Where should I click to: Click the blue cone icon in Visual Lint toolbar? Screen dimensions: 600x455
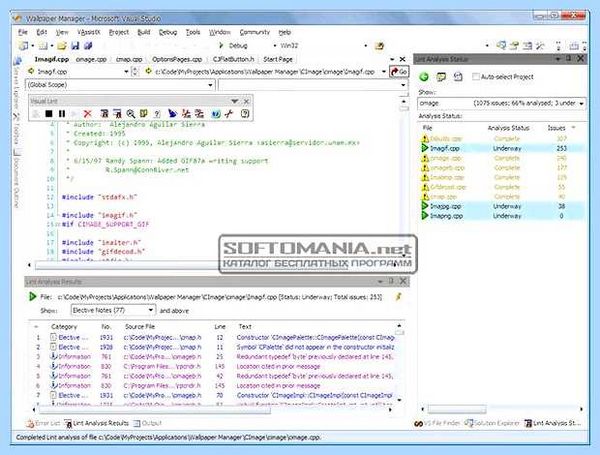(172, 114)
